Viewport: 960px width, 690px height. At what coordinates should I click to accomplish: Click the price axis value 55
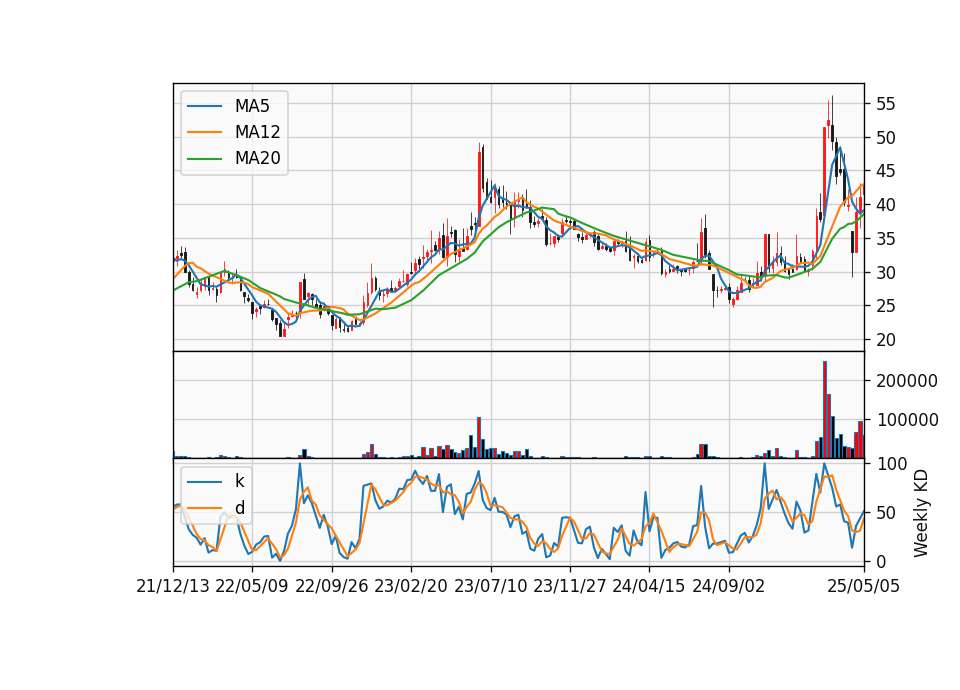(885, 104)
